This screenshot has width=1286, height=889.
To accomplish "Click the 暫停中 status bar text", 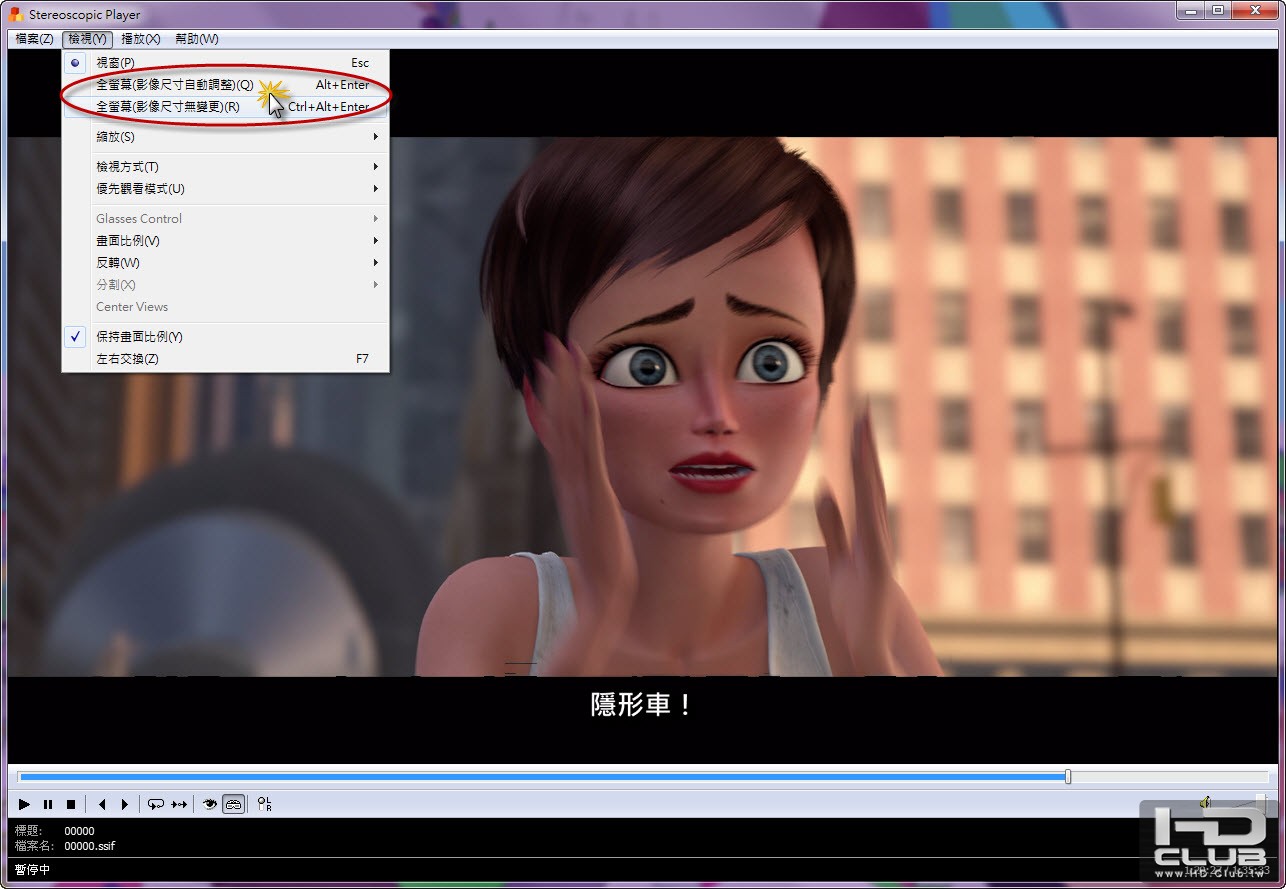I will [x=32, y=870].
